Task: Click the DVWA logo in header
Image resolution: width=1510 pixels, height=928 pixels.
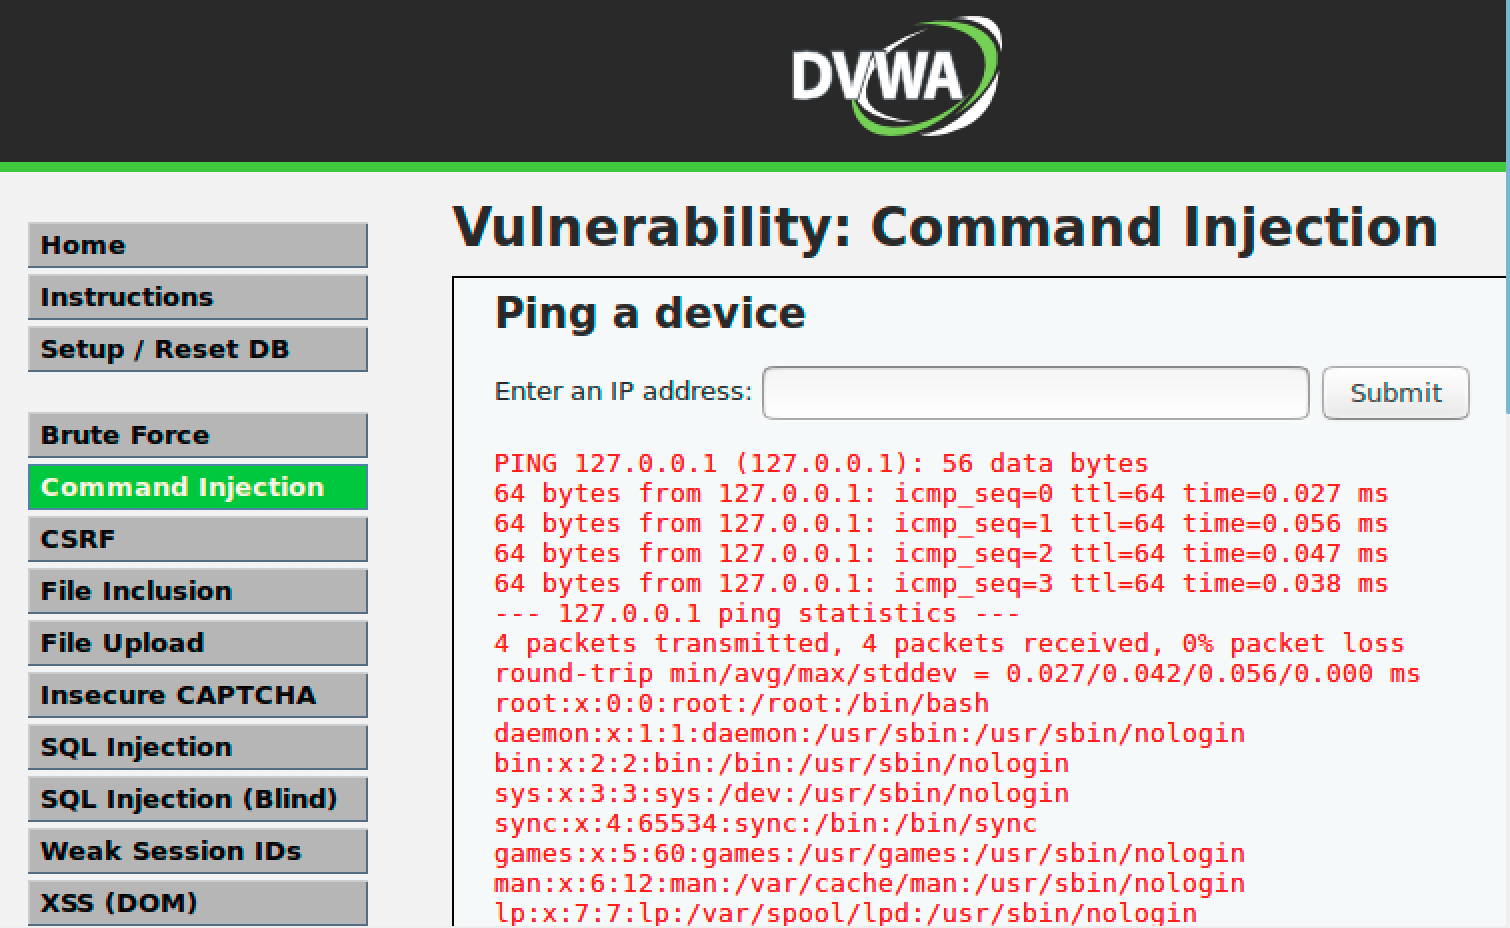Action: 896,76
